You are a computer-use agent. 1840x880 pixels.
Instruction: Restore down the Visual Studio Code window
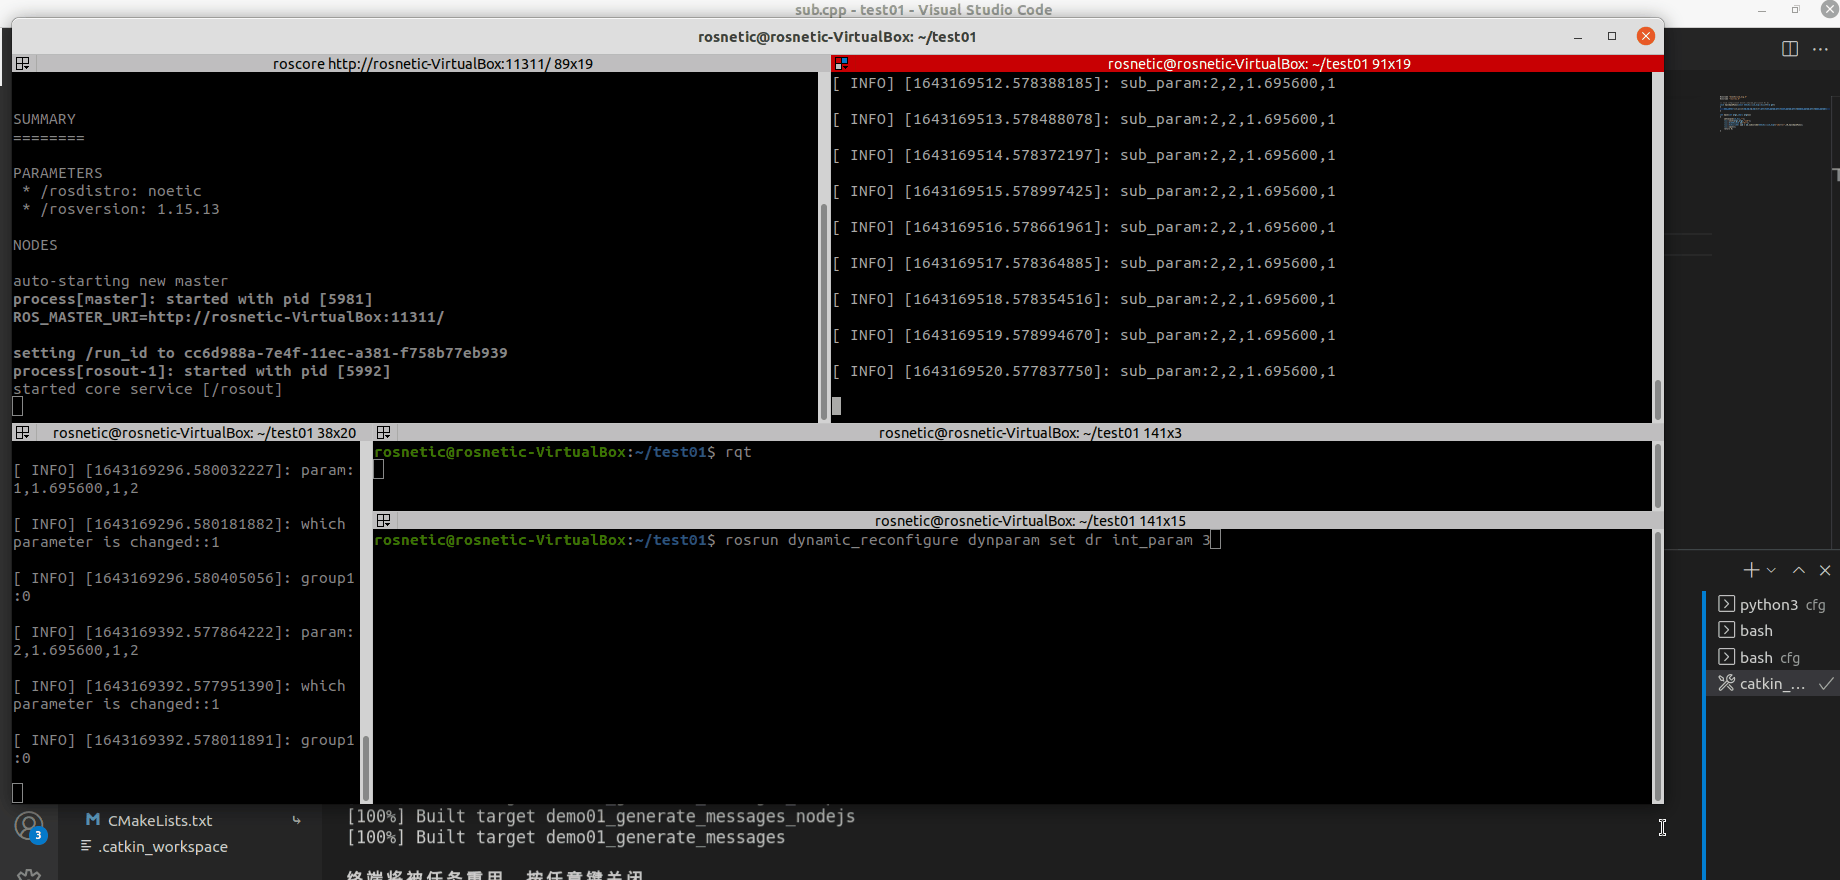[x=1796, y=9]
